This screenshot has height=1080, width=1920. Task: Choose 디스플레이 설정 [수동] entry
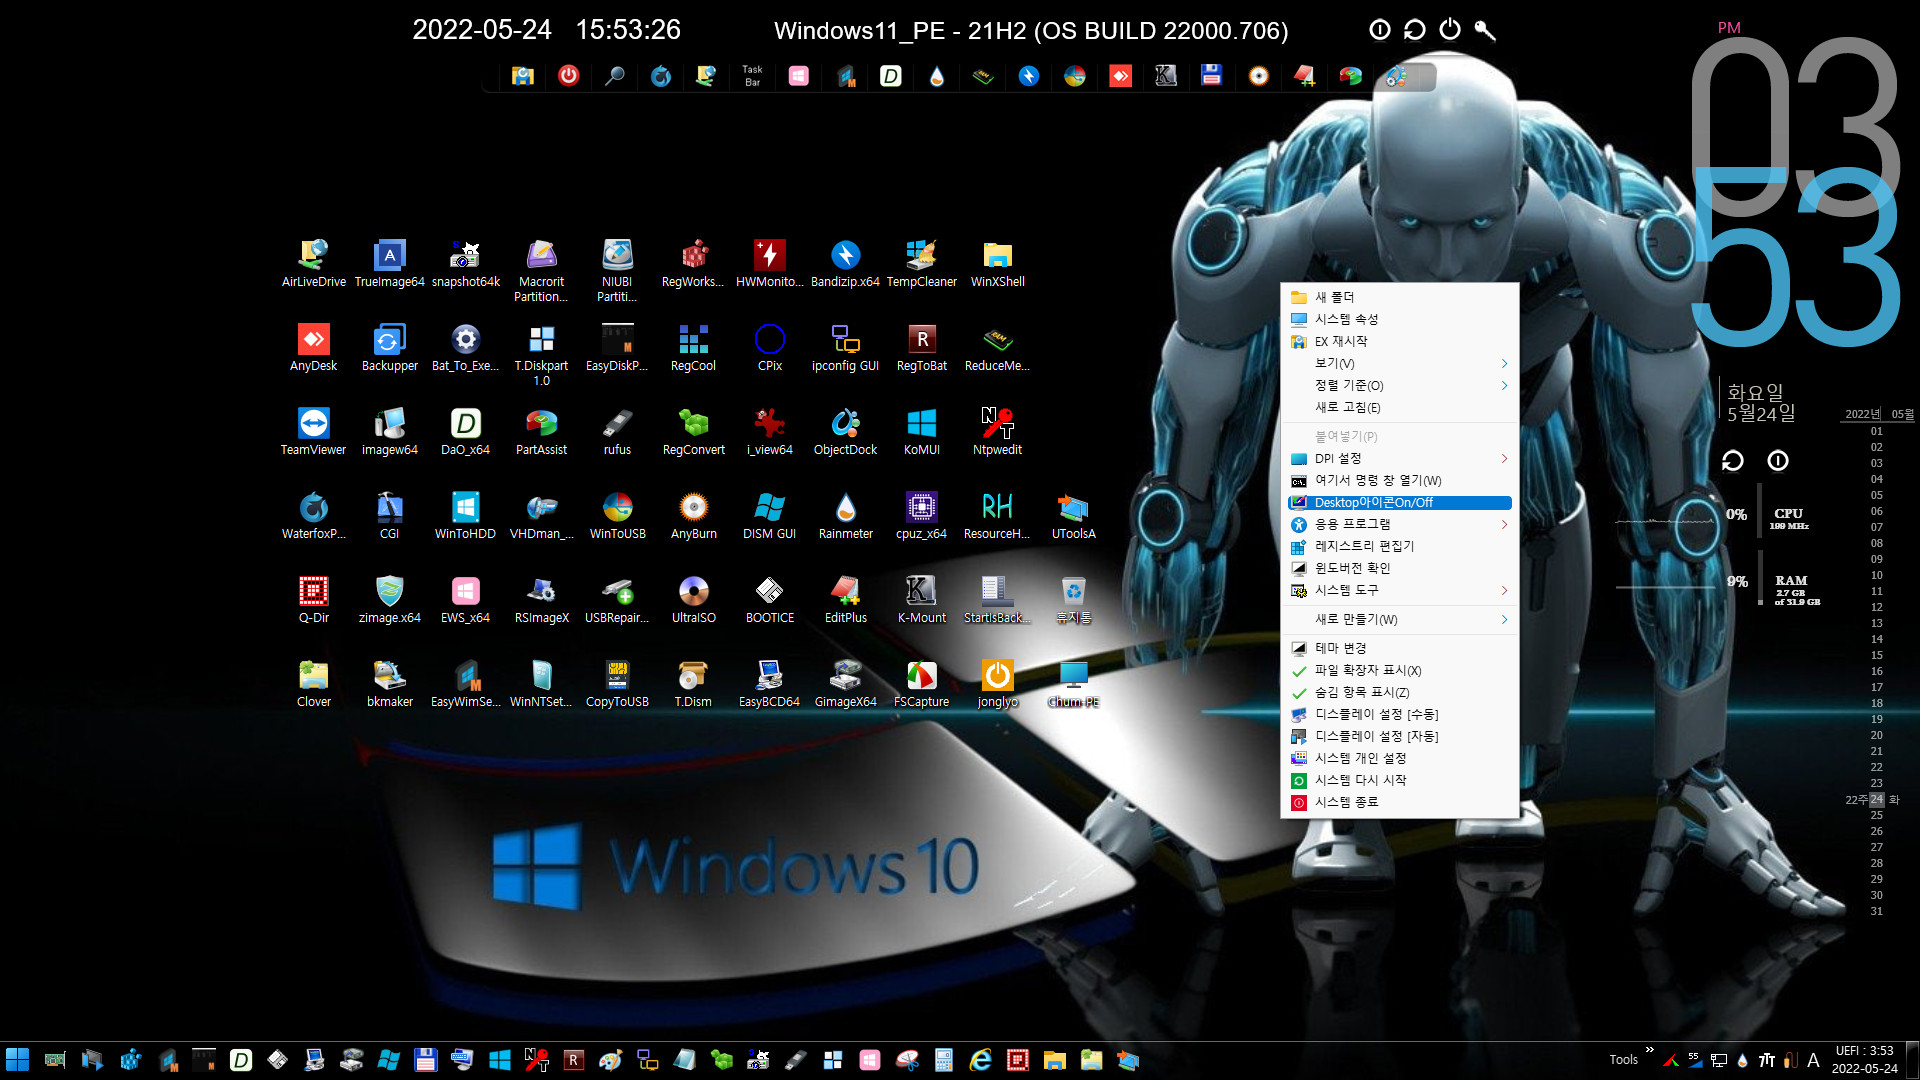click(1400, 714)
